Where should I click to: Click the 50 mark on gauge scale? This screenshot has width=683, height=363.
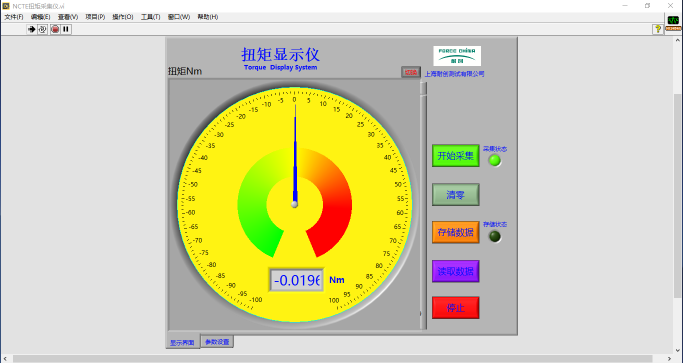click(x=398, y=184)
